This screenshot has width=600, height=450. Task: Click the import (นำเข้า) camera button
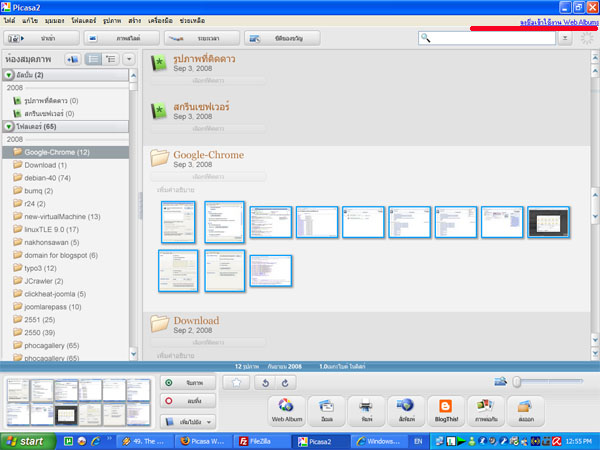coord(41,38)
